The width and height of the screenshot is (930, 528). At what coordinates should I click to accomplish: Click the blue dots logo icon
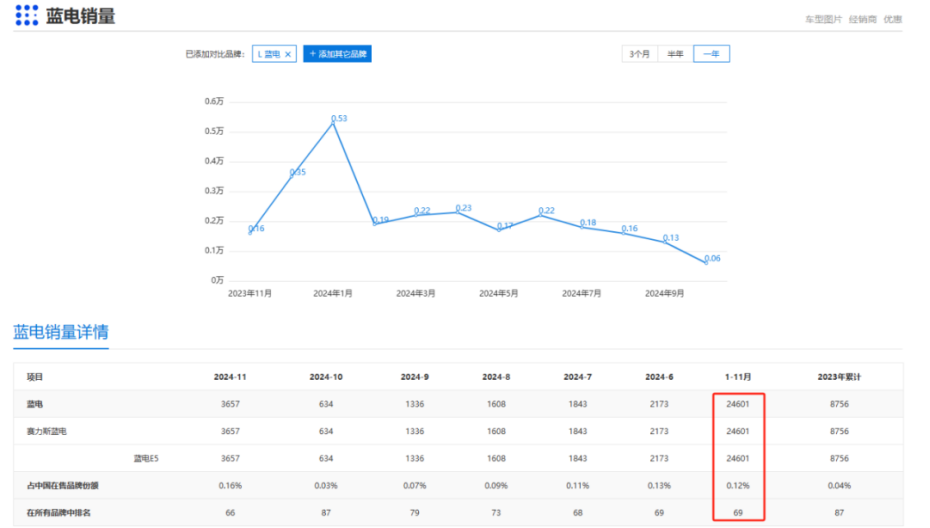(x=27, y=15)
